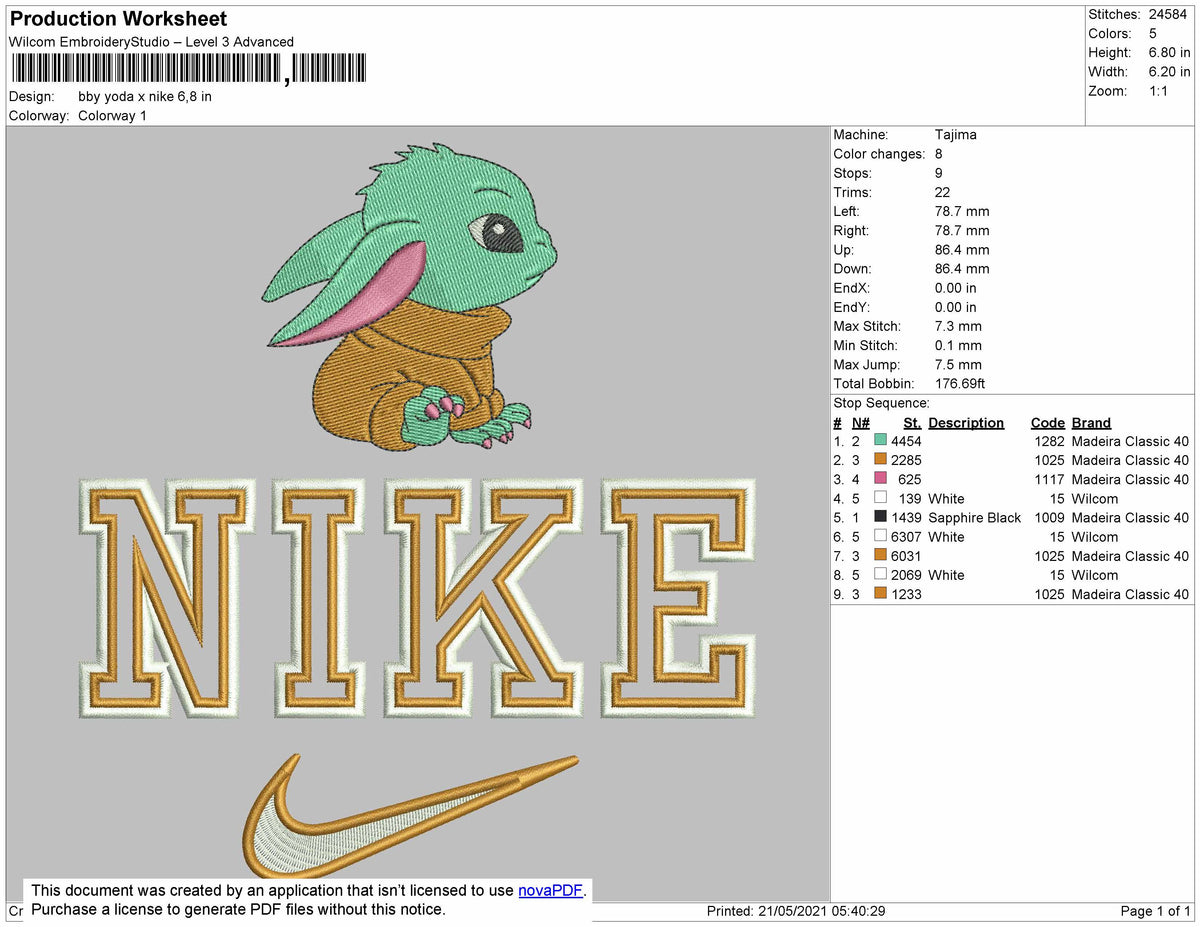The image size is (1200, 927).
Task: Select the Zoom value 1:1
Action: tap(1158, 90)
